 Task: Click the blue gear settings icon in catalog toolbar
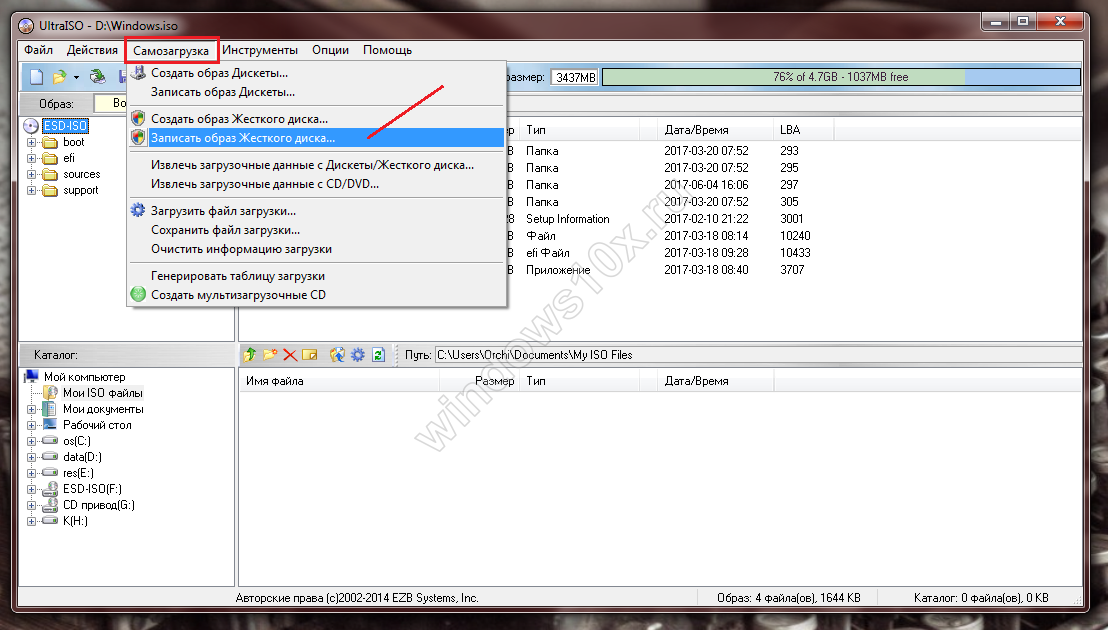[x=358, y=355]
